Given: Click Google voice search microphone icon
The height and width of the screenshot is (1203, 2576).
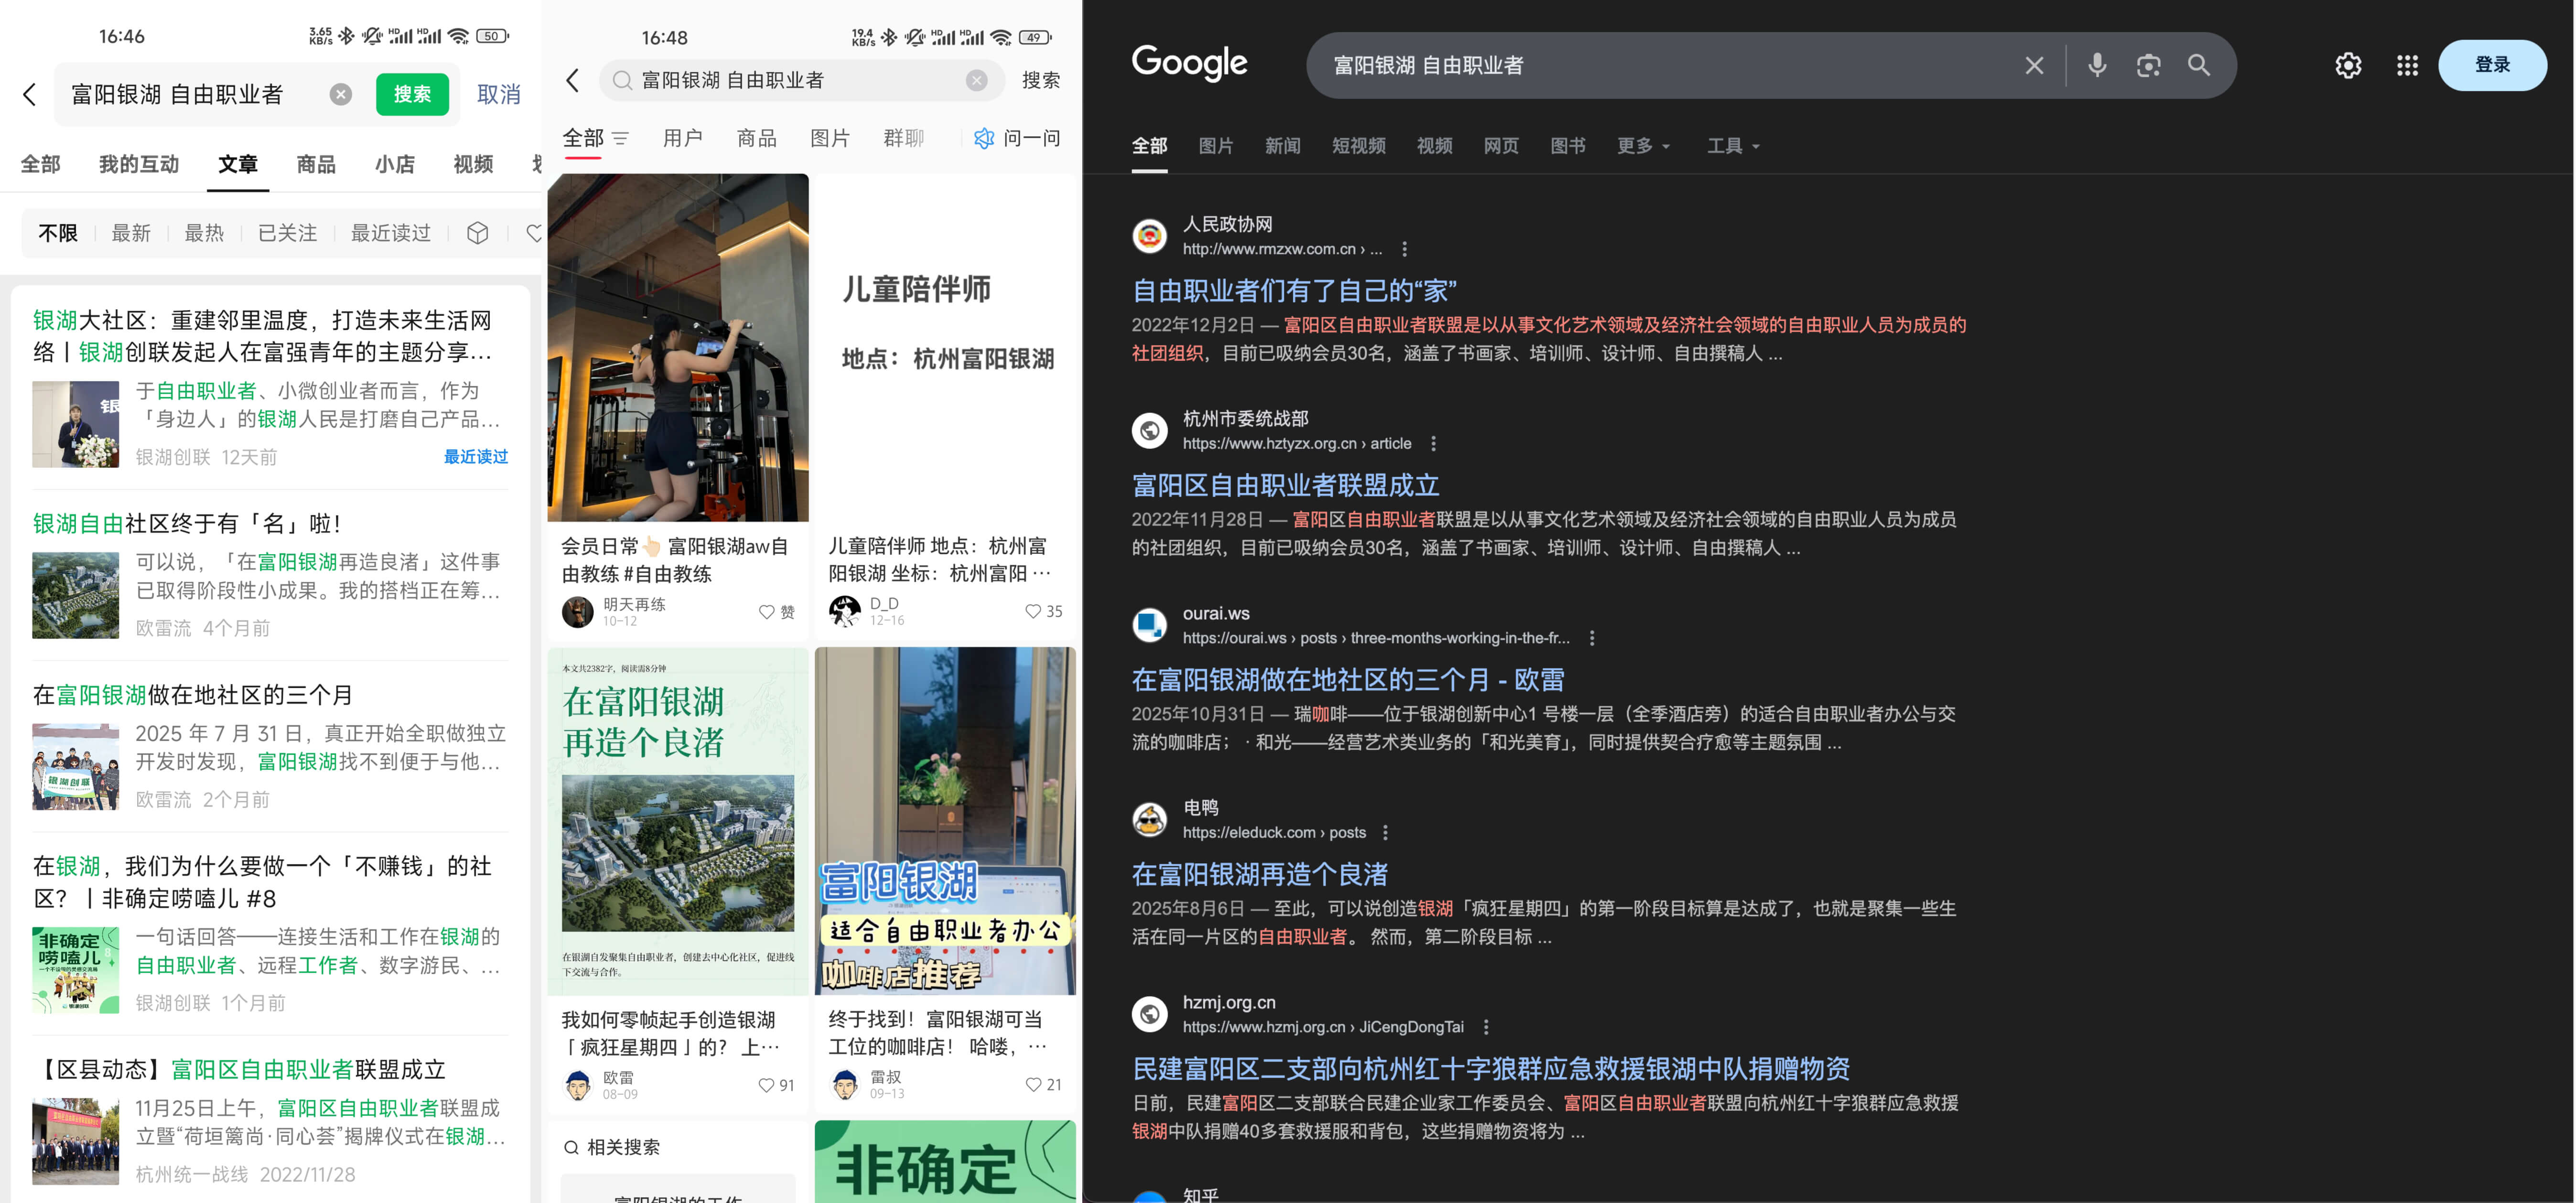Looking at the screenshot, I should [2097, 65].
